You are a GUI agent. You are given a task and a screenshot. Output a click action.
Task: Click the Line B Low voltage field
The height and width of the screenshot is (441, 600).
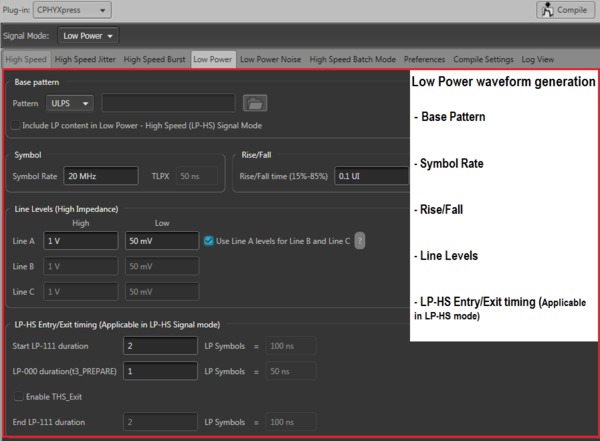(x=162, y=266)
